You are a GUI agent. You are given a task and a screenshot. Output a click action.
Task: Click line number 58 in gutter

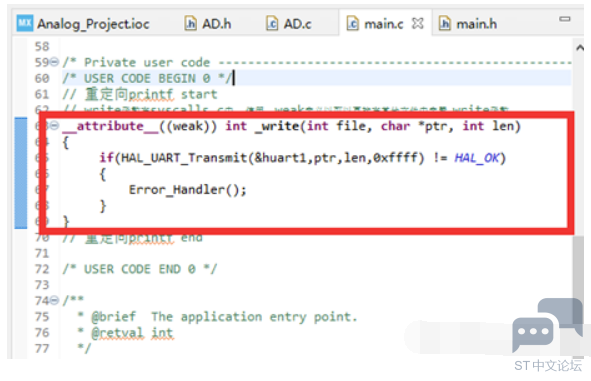pyautogui.click(x=42, y=47)
